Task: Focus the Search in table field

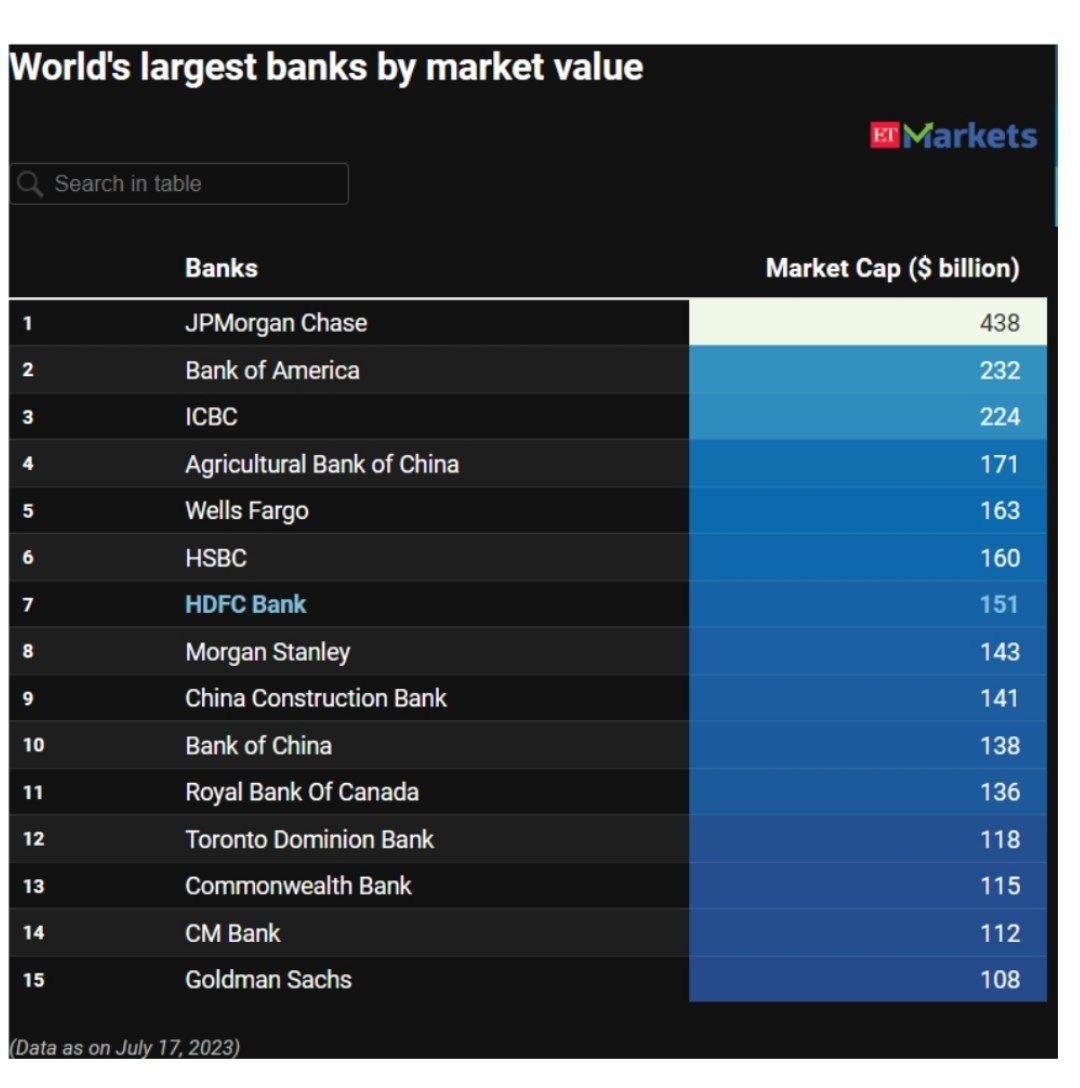Action: (x=179, y=184)
